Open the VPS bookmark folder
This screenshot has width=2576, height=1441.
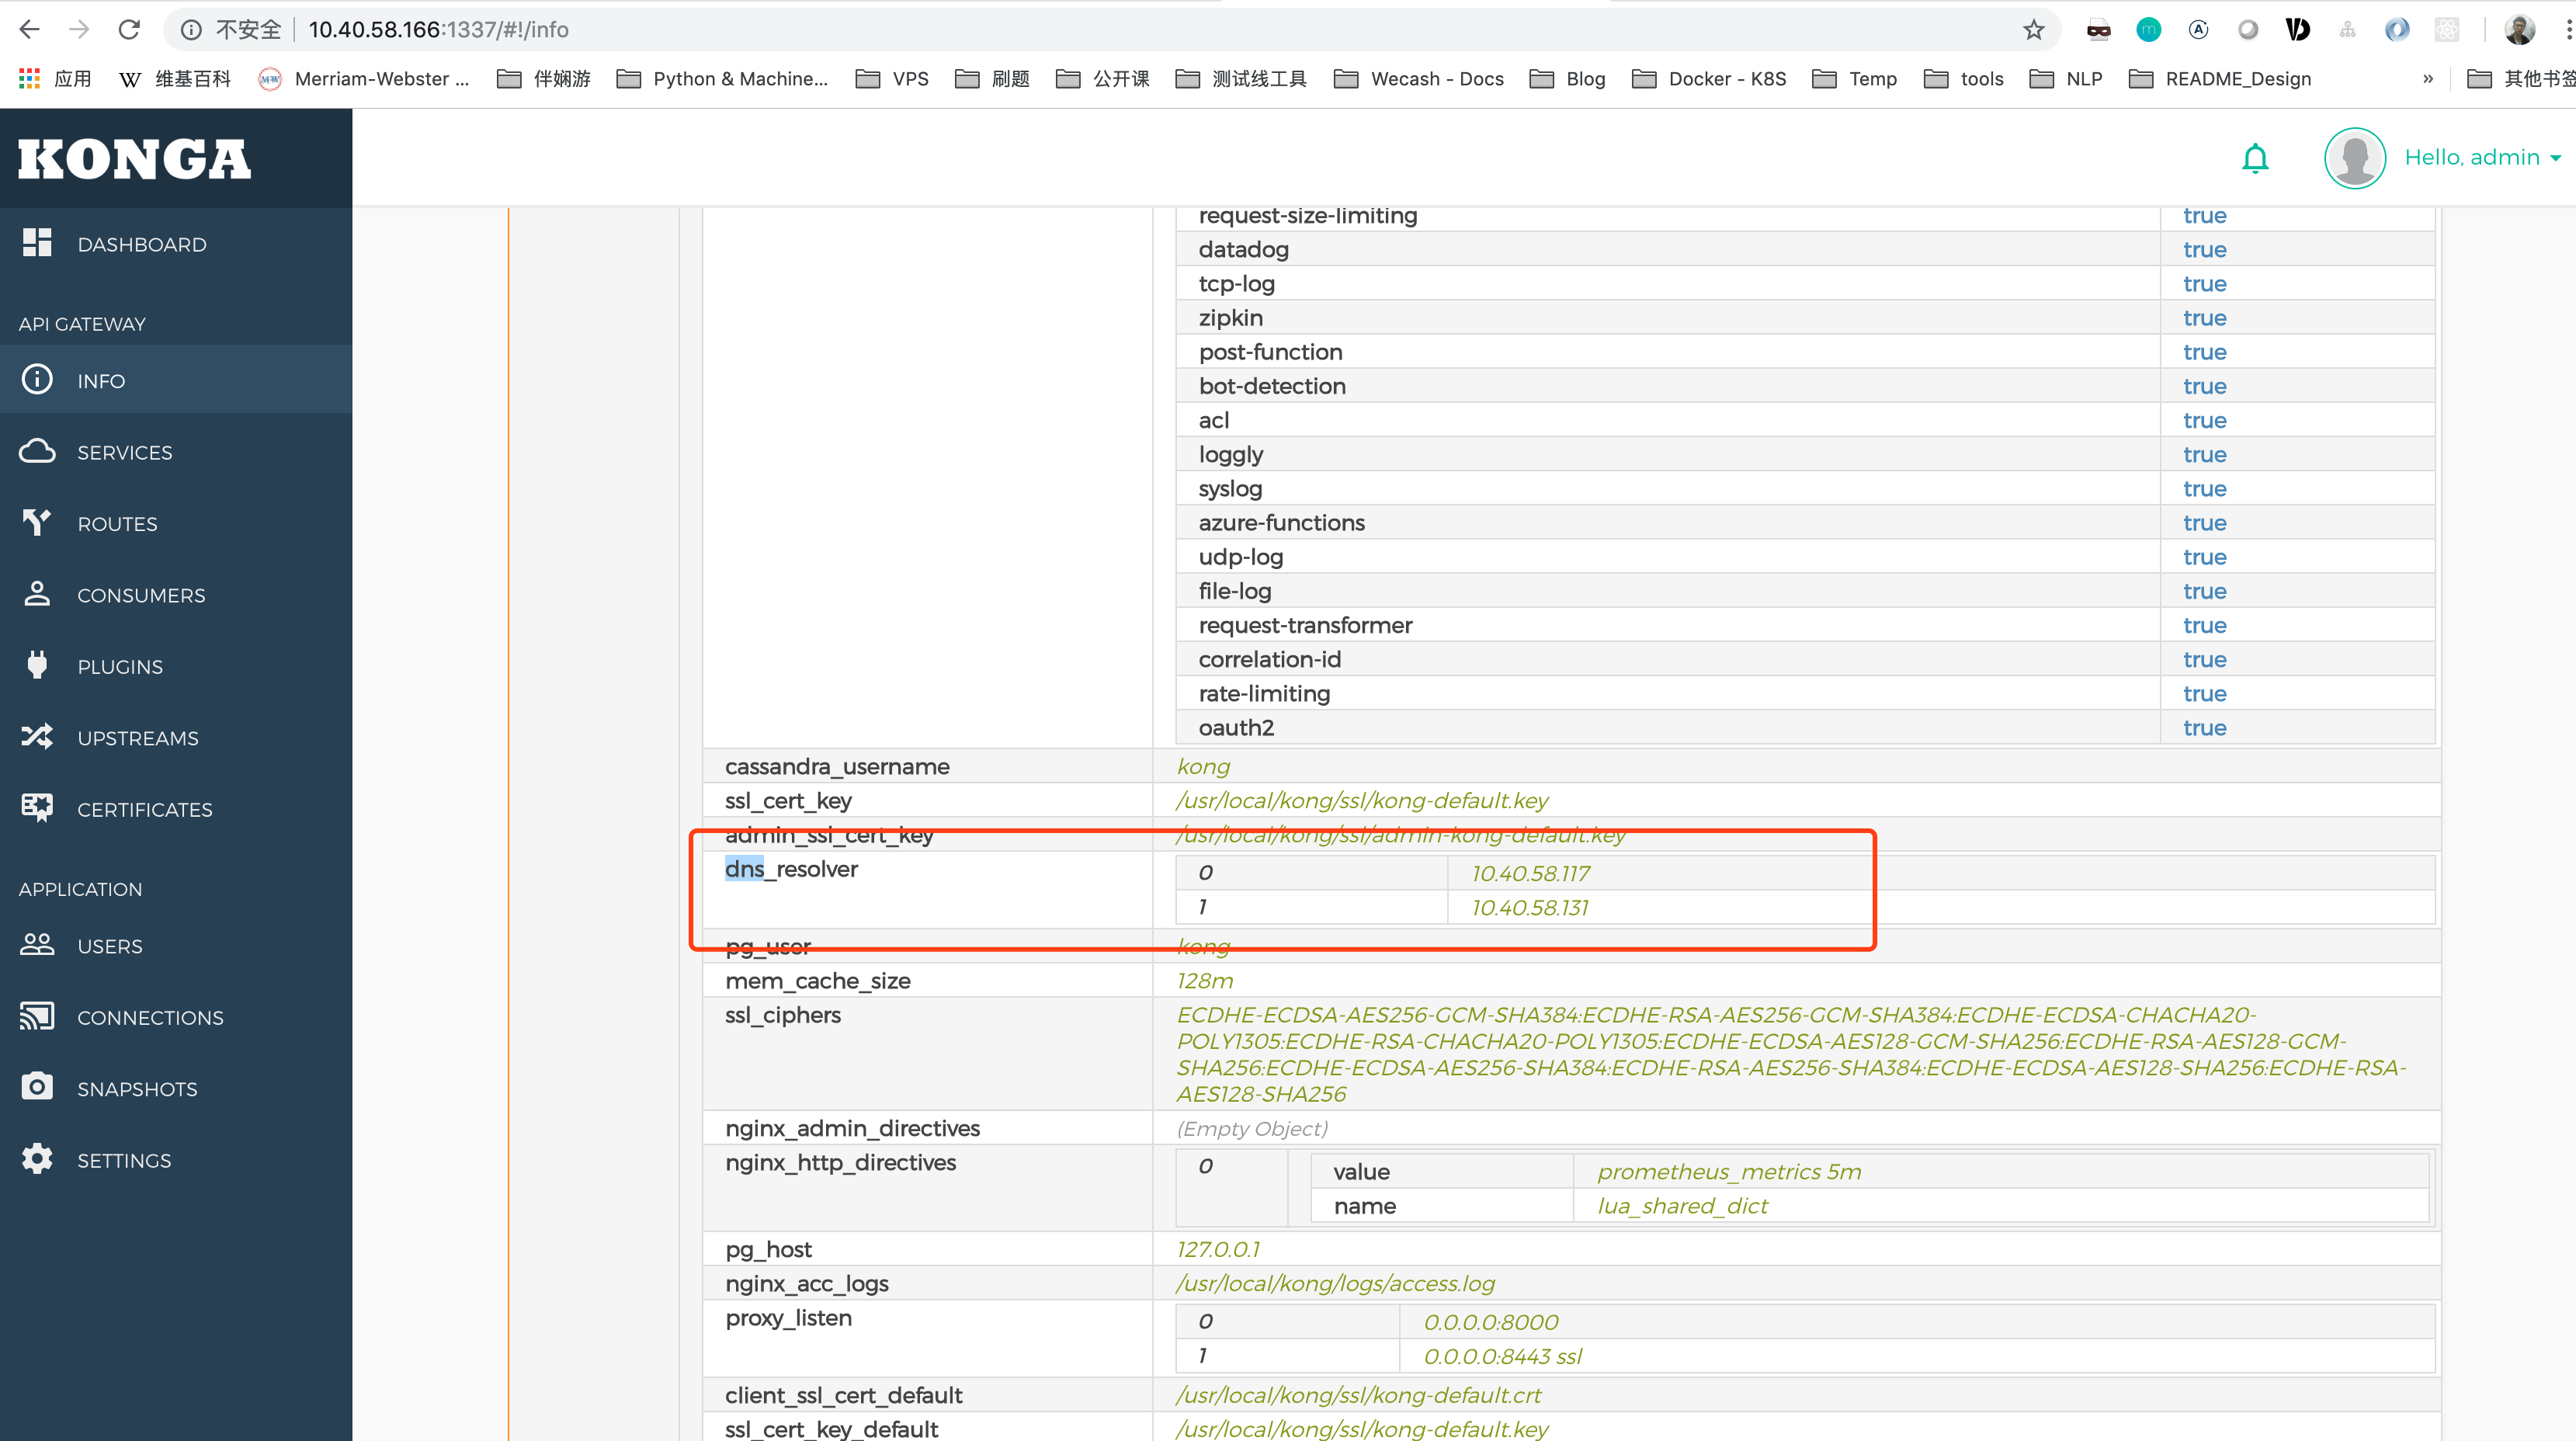892,78
